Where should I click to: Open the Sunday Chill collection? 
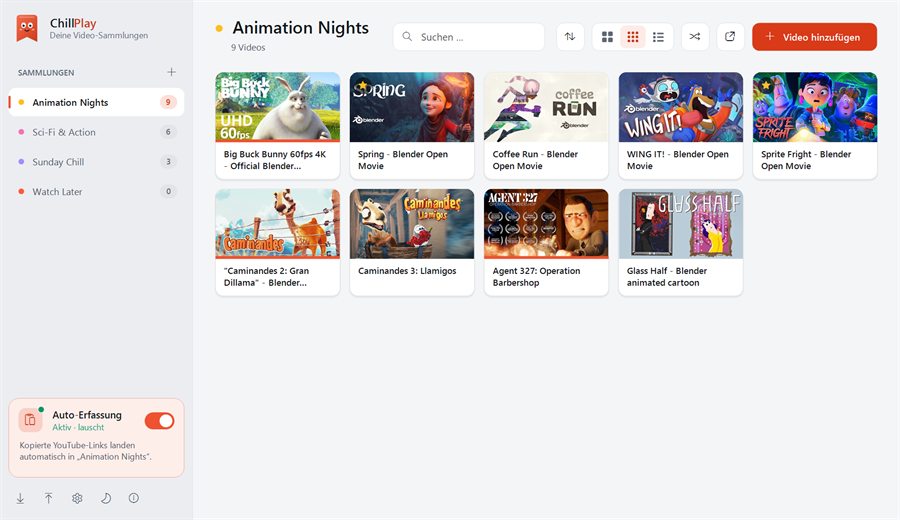[x=96, y=162]
